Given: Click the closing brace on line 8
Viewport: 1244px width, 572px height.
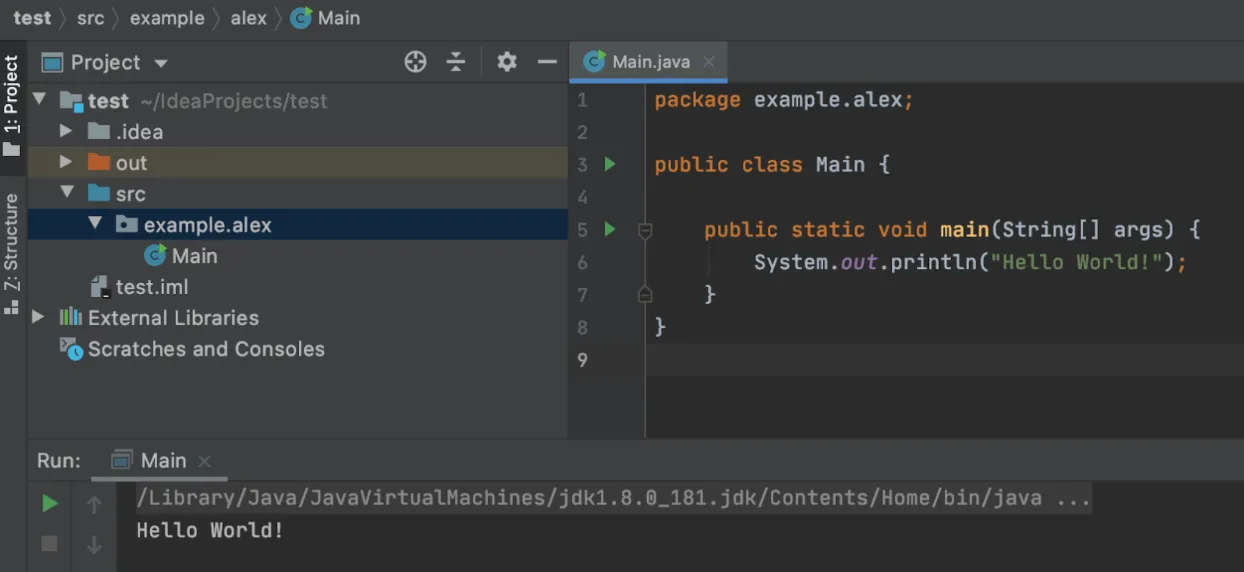Looking at the screenshot, I should coord(660,327).
